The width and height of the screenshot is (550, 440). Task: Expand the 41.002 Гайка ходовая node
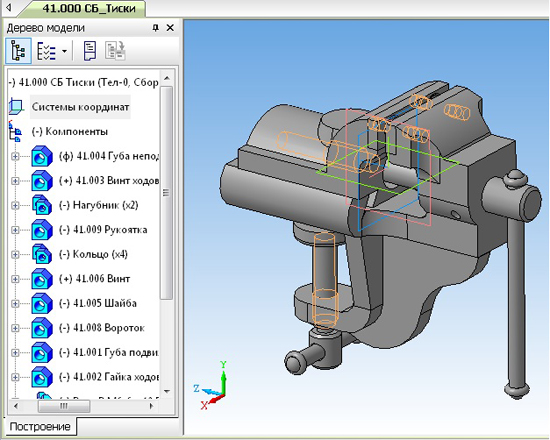coord(15,378)
